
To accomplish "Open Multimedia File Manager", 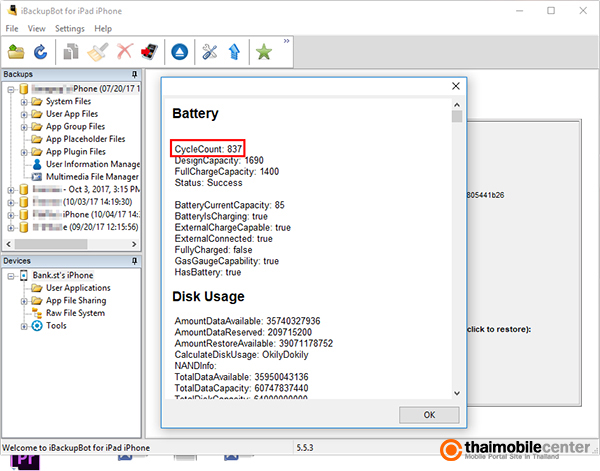I will pos(92,177).
